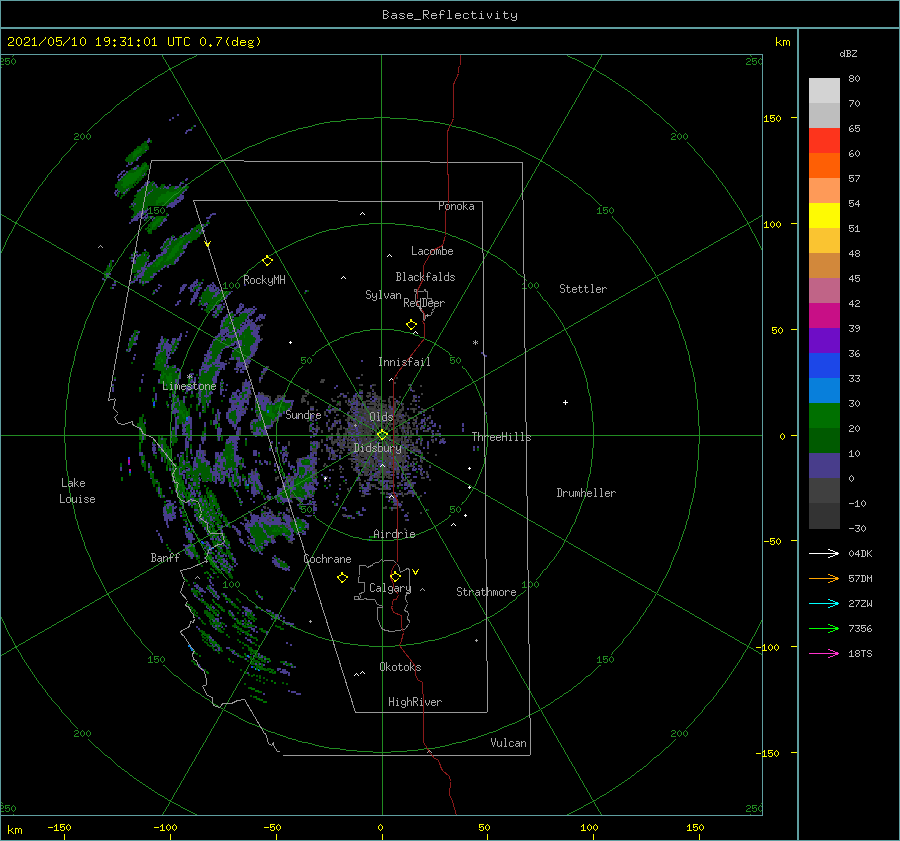This screenshot has width=900, height=841.
Task: Click the green 7356 arrow in legend
Action: (x=824, y=629)
